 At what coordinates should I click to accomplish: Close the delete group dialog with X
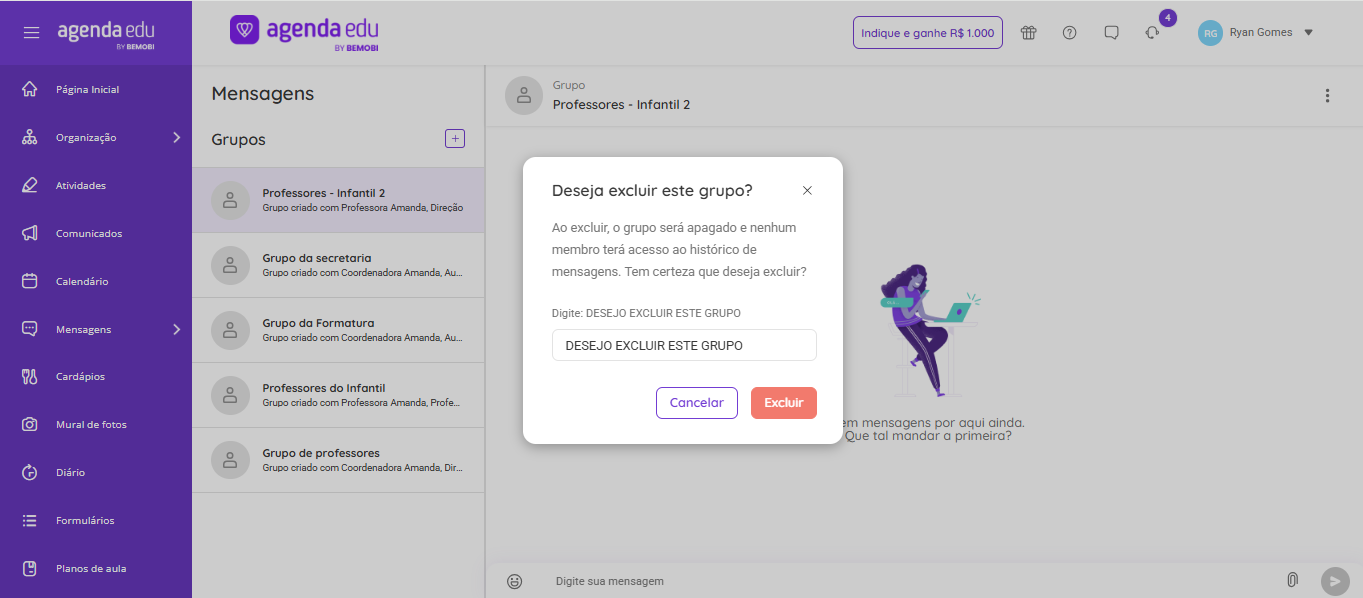tap(807, 190)
